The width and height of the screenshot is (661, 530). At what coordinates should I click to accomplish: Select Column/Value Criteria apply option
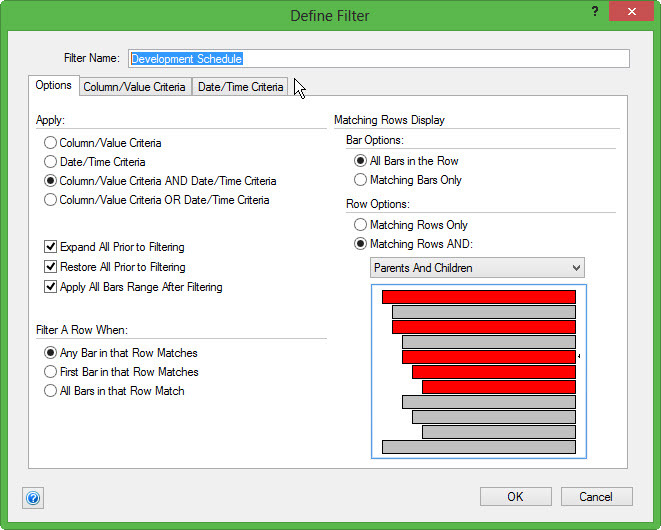click(51, 143)
